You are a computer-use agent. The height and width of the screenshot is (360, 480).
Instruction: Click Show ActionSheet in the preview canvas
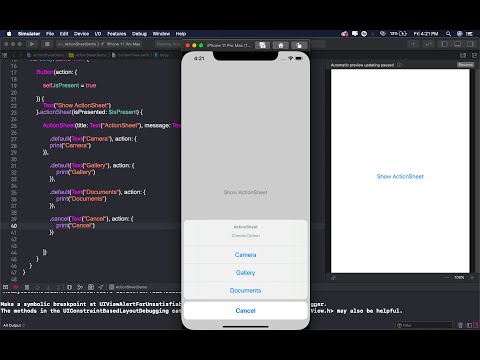(x=400, y=176)
